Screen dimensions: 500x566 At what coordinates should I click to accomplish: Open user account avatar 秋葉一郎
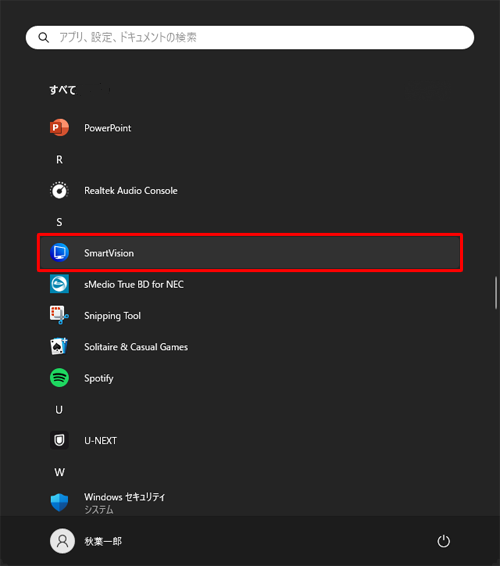62,541
